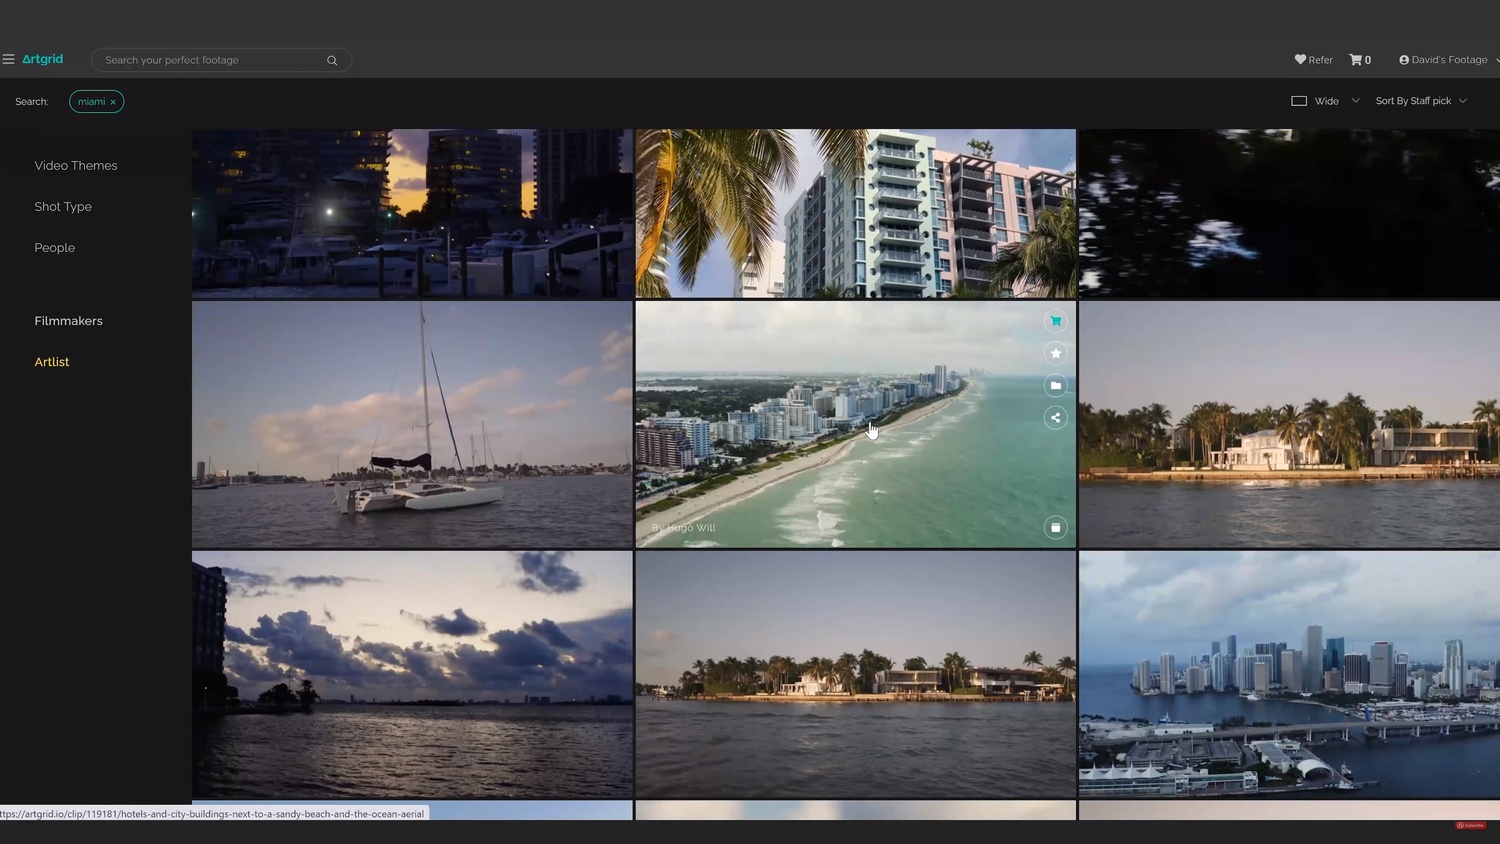Open the Sort By Staff pick dropdown
Image resolution: width=1500 pixels, height=844 pixels.
(1420, 101)
